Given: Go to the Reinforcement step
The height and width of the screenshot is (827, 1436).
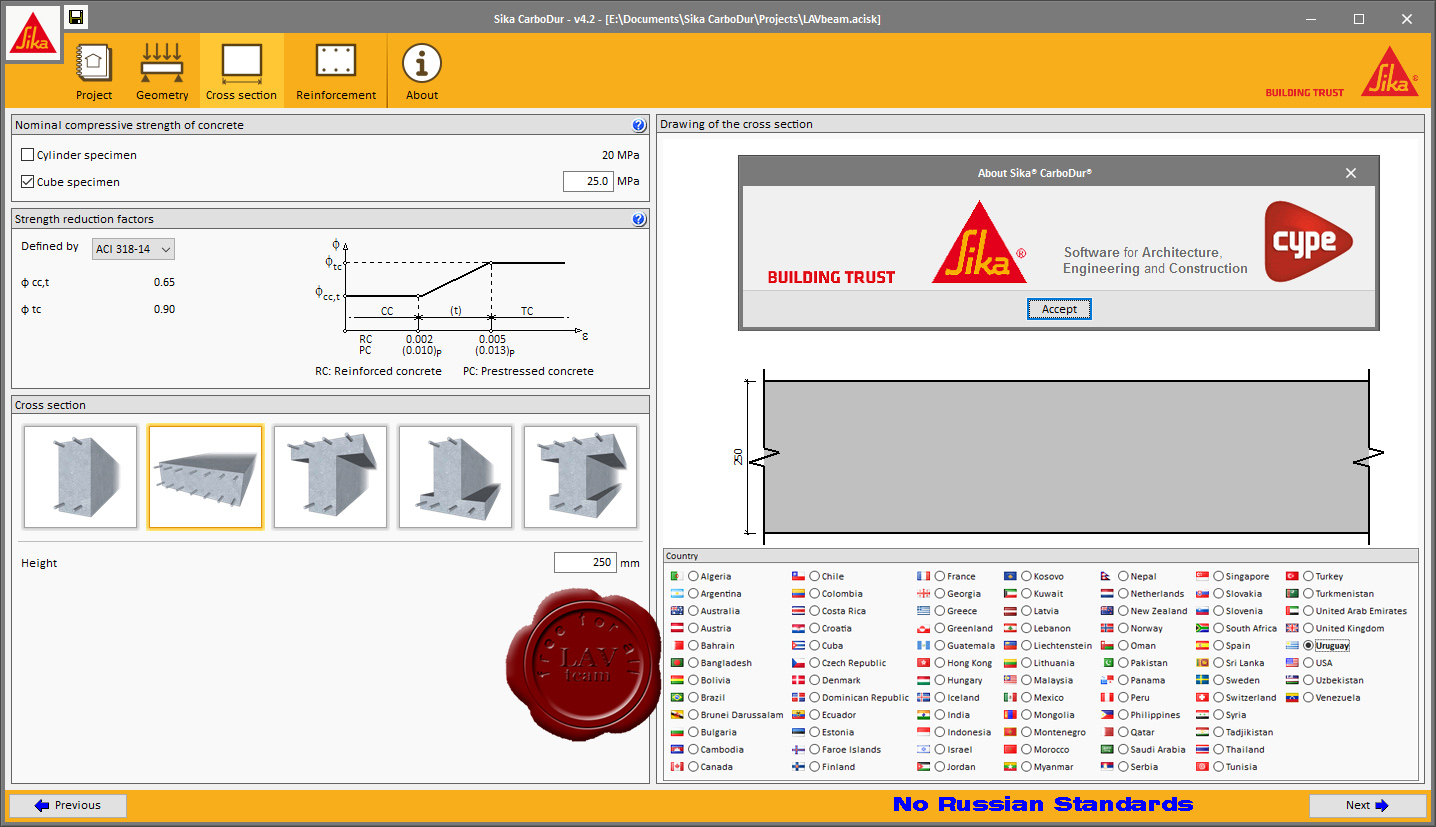Looking at the screenshot, I should coord(336,70).
